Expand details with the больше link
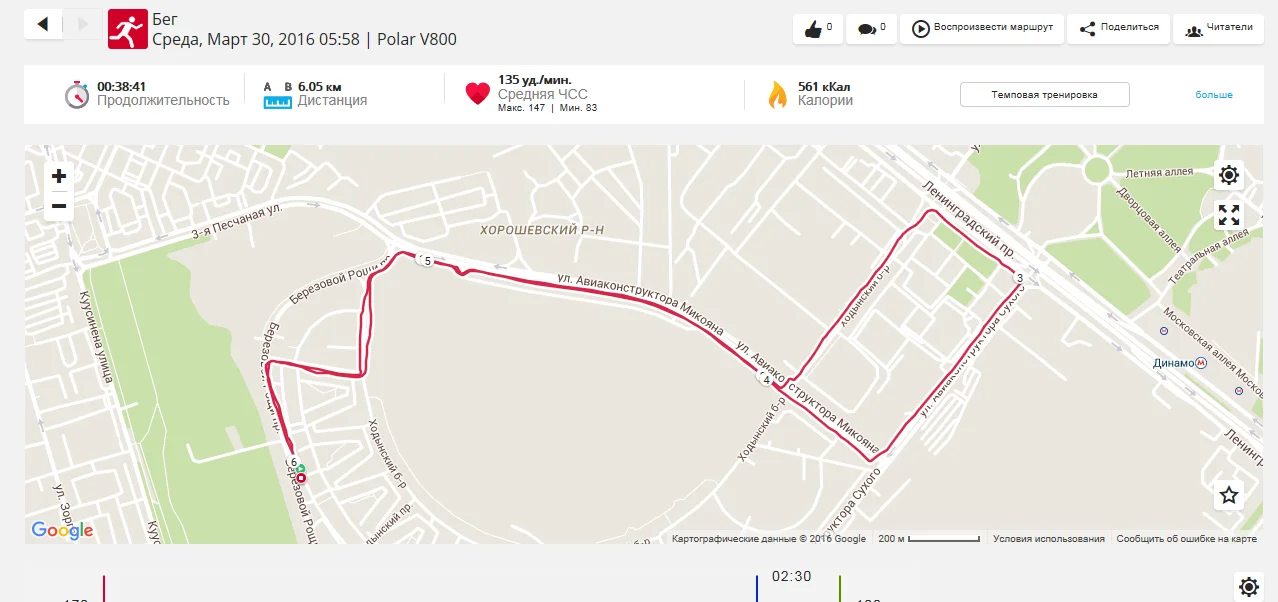The height and width of the screenshot is (602, 1278). pos(1214,95)
